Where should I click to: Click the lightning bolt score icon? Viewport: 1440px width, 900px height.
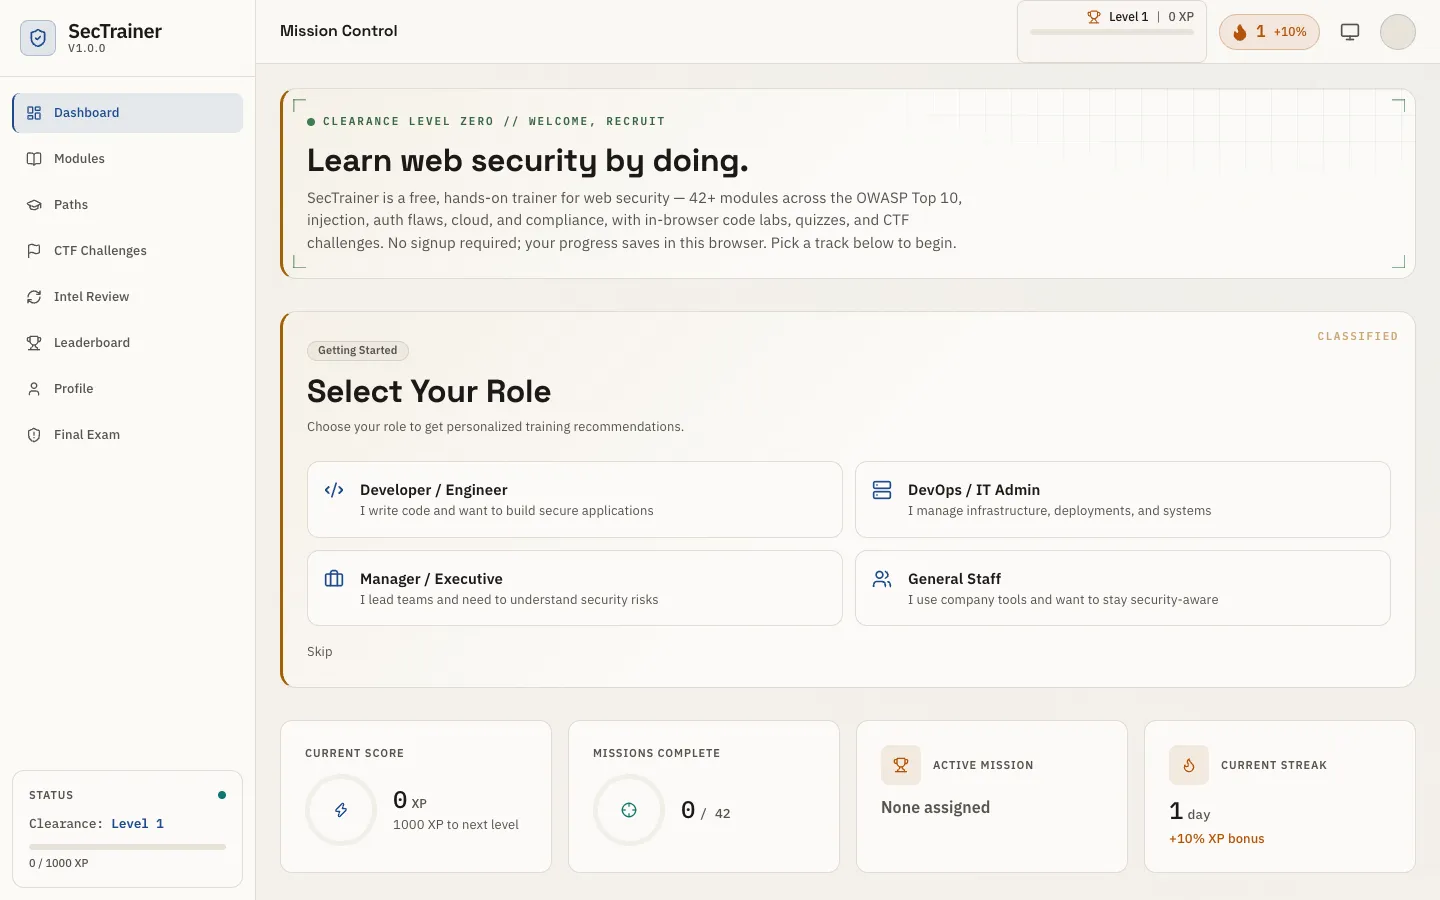pos(341,810)
